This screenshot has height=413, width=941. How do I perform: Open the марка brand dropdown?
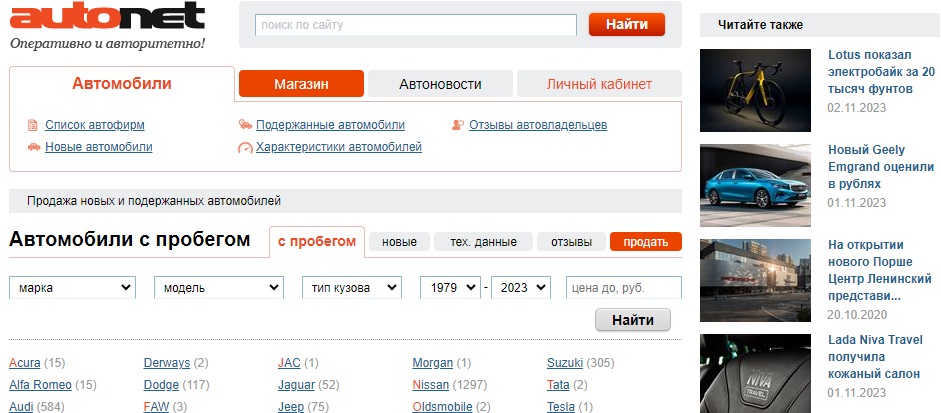point(73,288)
